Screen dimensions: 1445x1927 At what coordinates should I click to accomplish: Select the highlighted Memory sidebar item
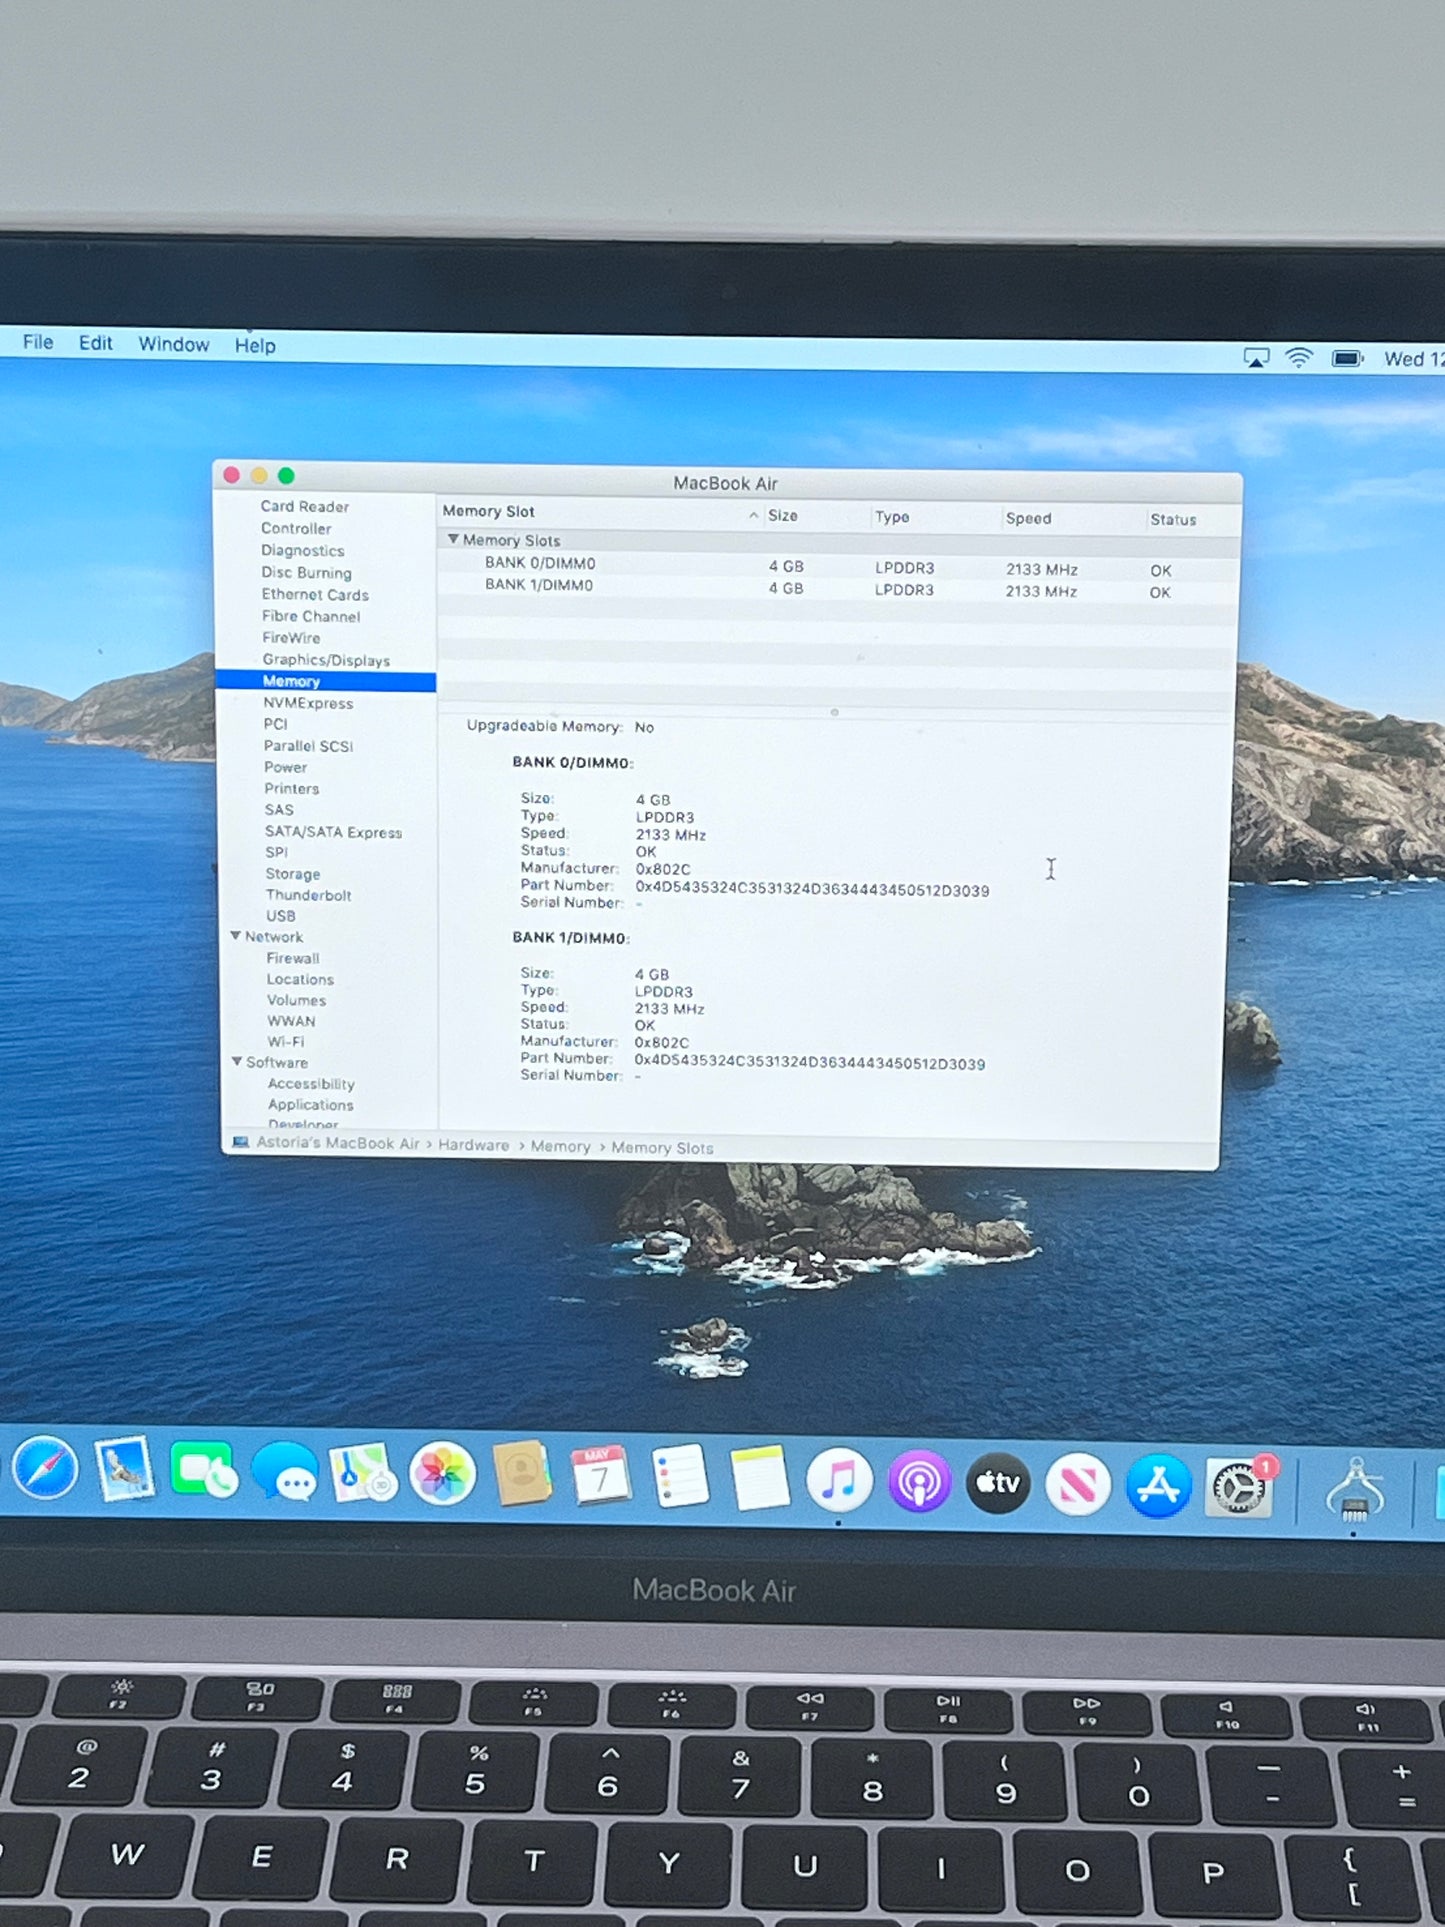pyautogui.click(x=325, y=681)
